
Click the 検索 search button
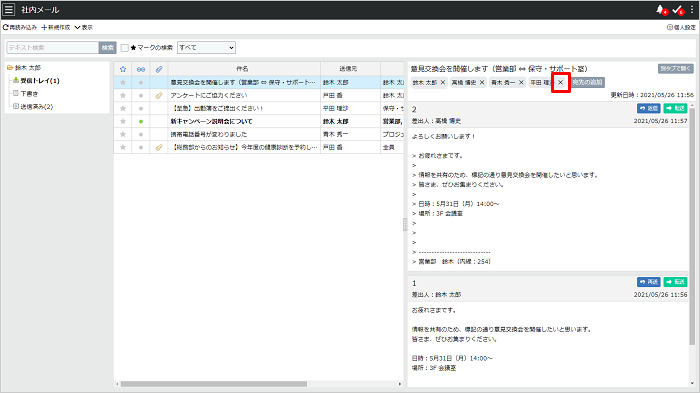[108, 47]
